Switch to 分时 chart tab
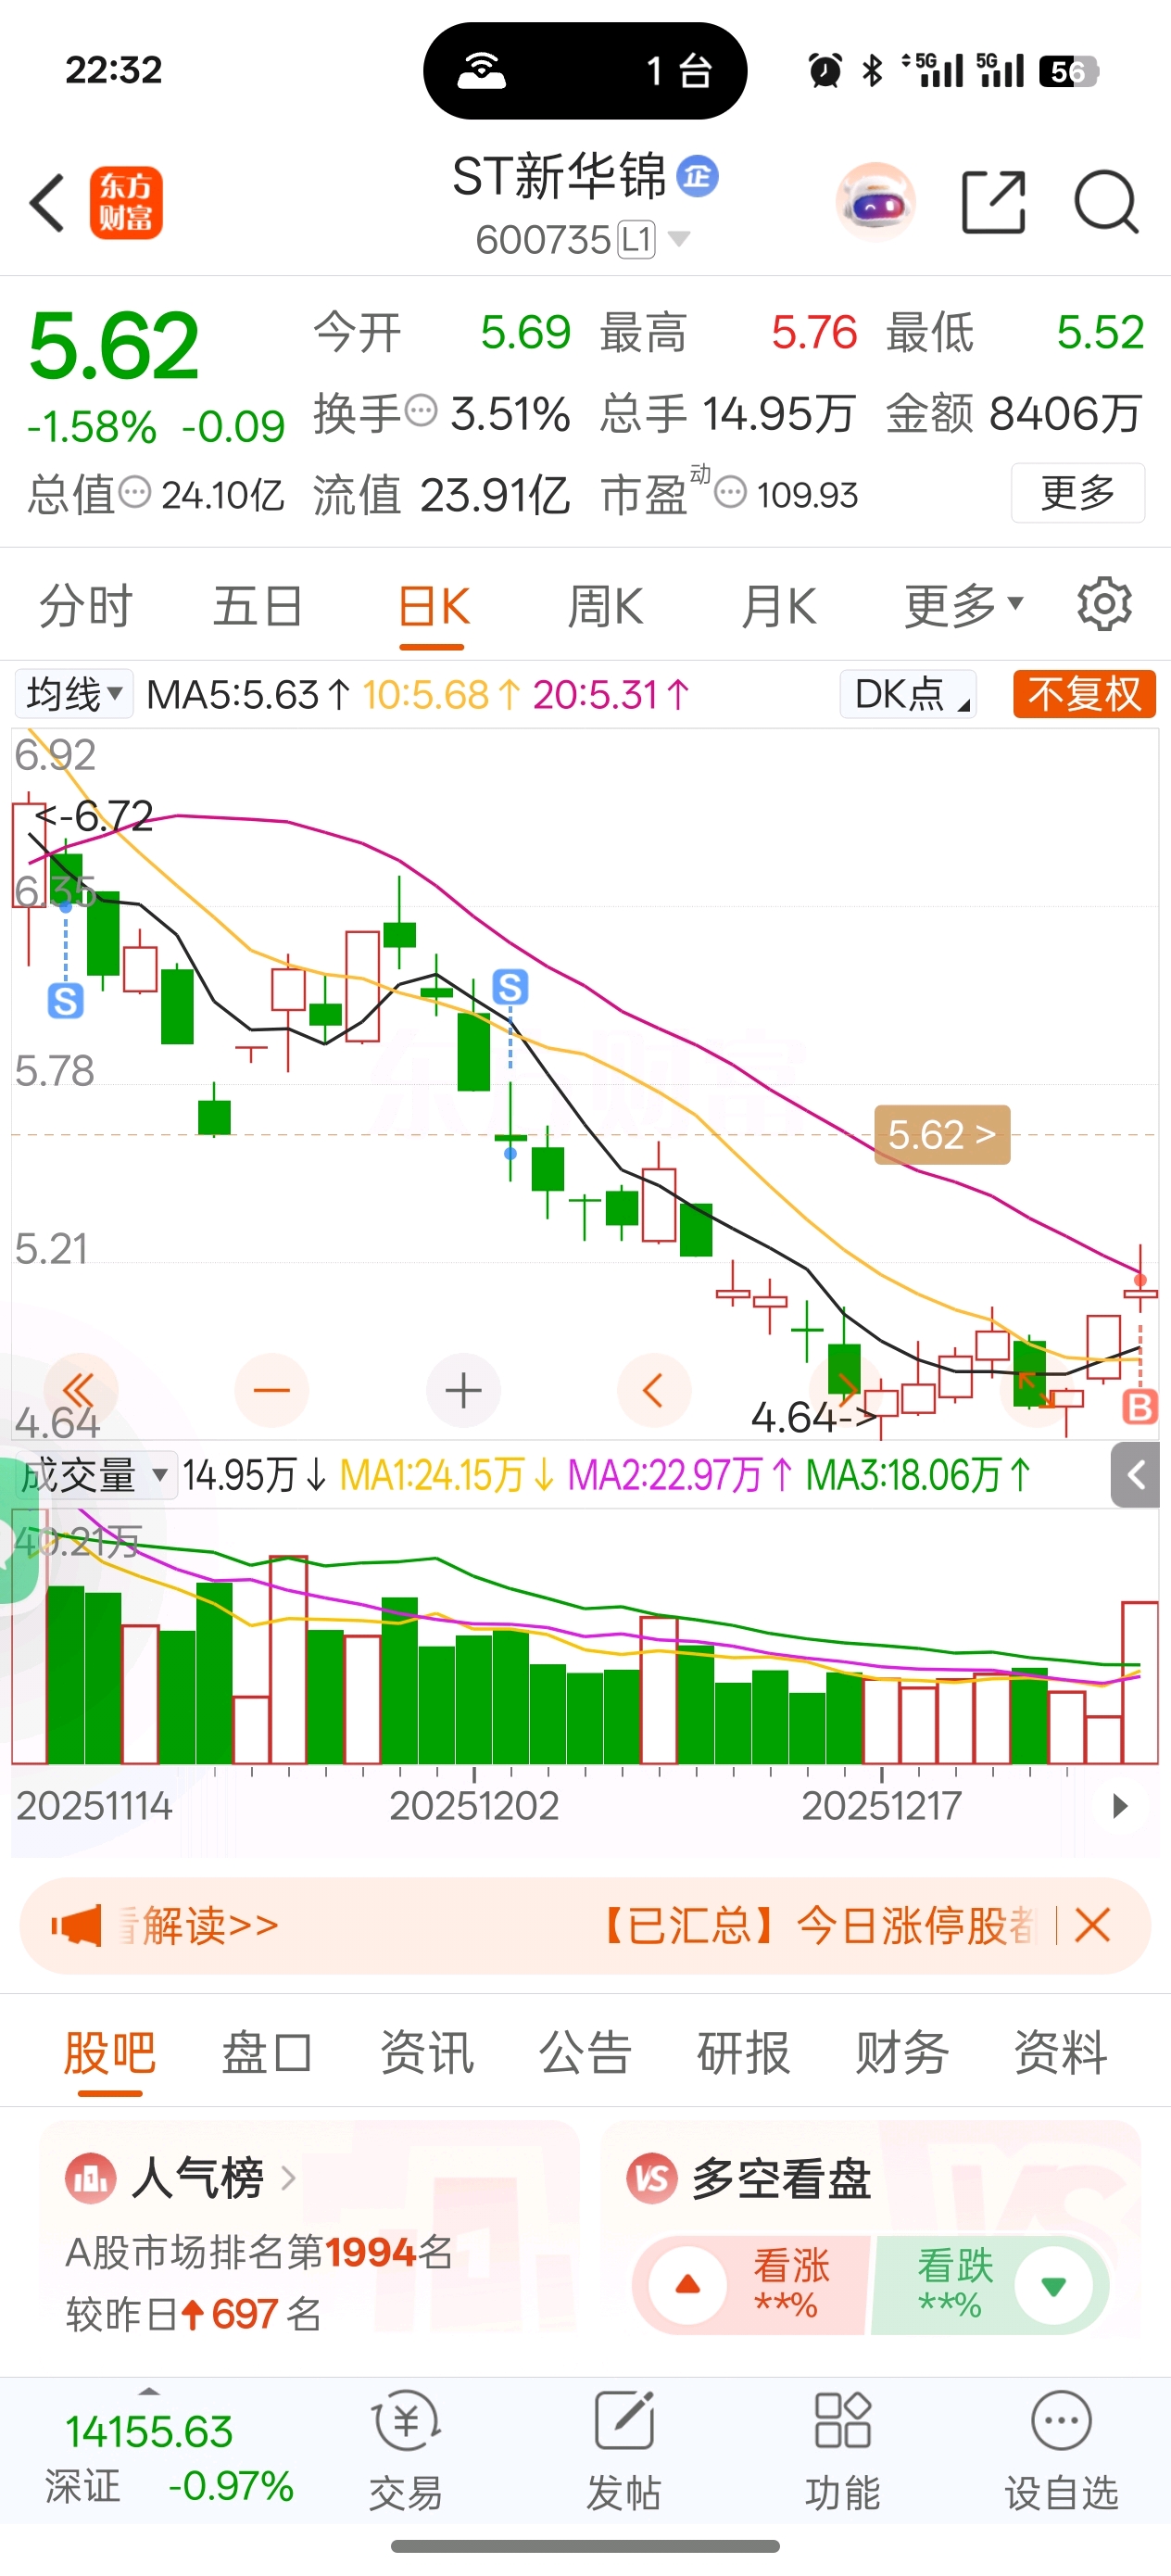 coord(85,606)
